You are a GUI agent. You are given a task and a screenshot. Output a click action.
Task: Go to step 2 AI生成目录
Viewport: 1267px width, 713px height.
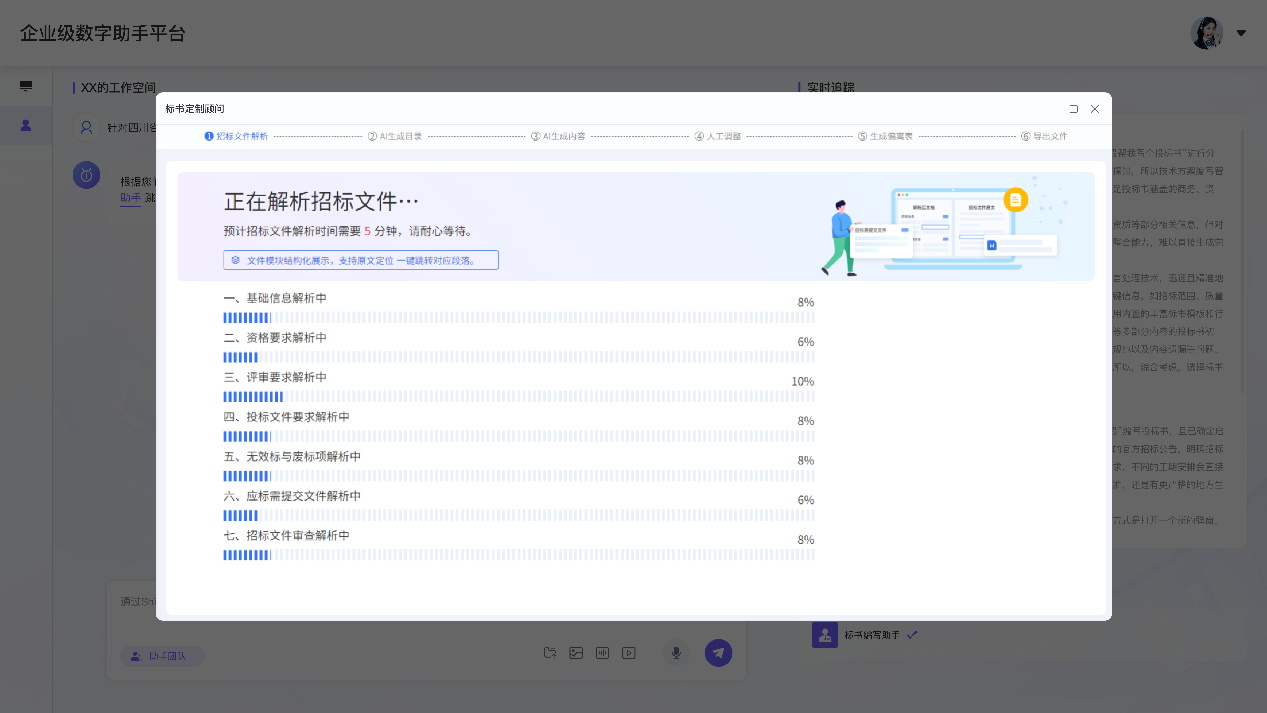tap(395, 136)
